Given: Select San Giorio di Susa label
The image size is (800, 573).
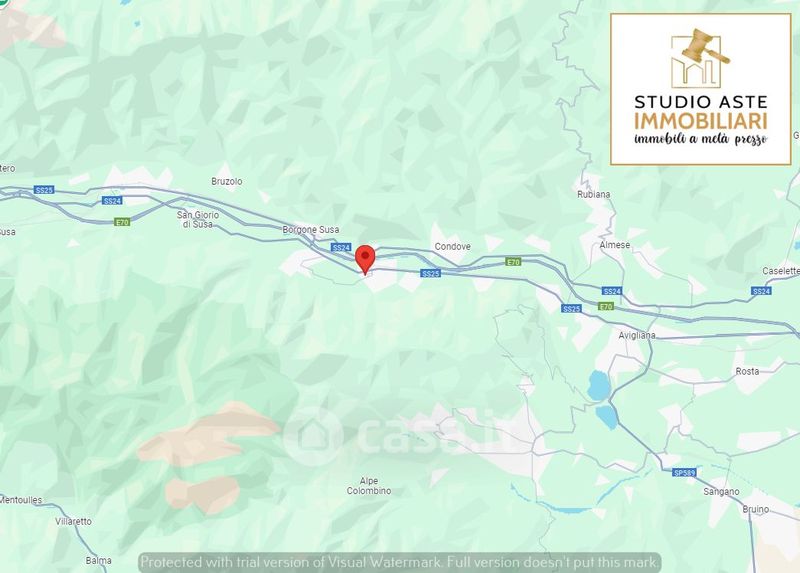Looking at the screenshot, I should pos(198,219).
